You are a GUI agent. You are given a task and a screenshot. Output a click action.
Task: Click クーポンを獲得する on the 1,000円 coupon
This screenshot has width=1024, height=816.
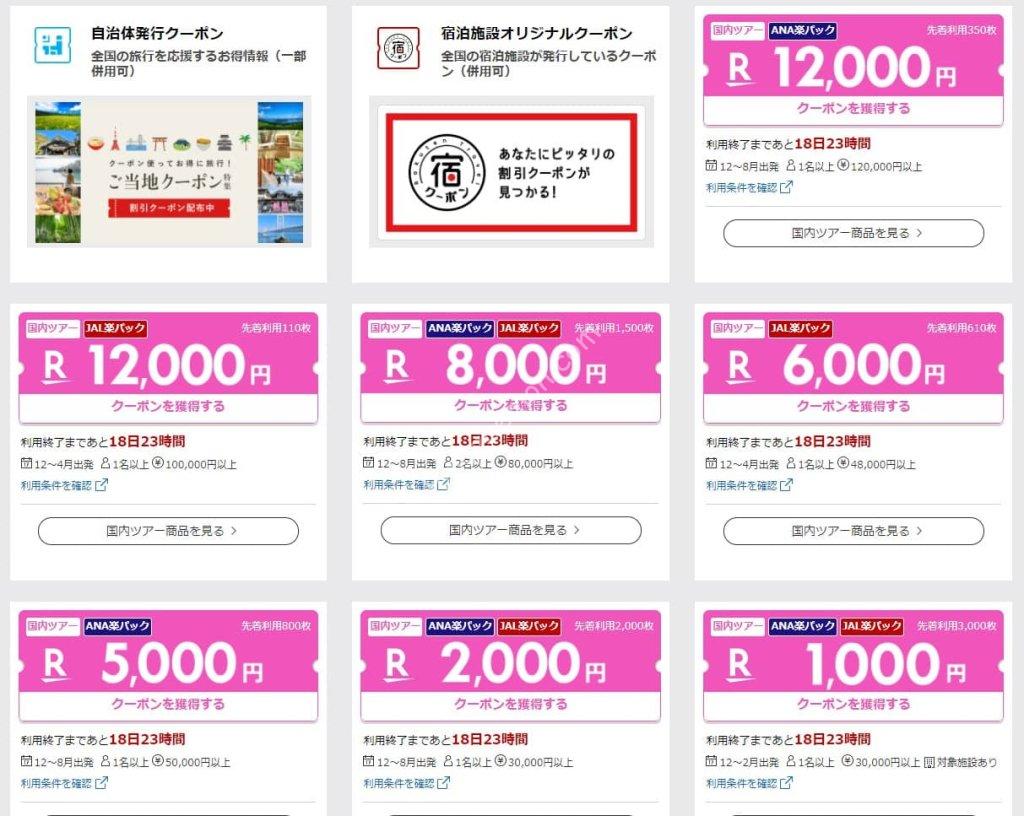coord(853,704)
